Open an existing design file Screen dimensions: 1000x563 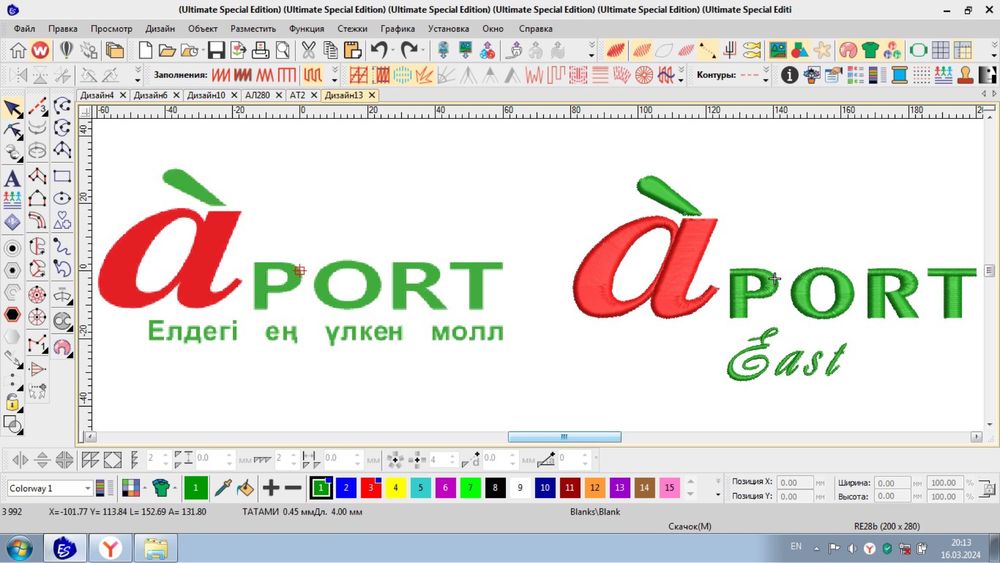[167, 50]
